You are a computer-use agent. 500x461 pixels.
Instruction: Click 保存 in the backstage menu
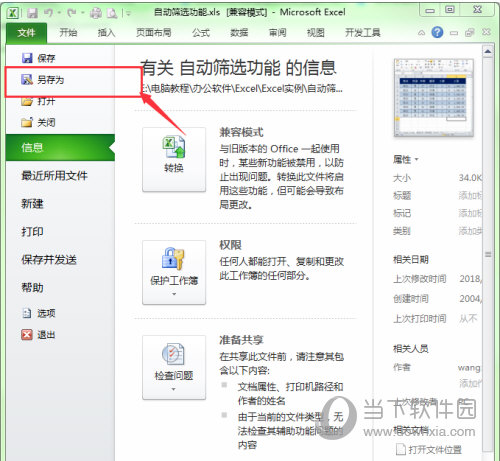(38, 58)
